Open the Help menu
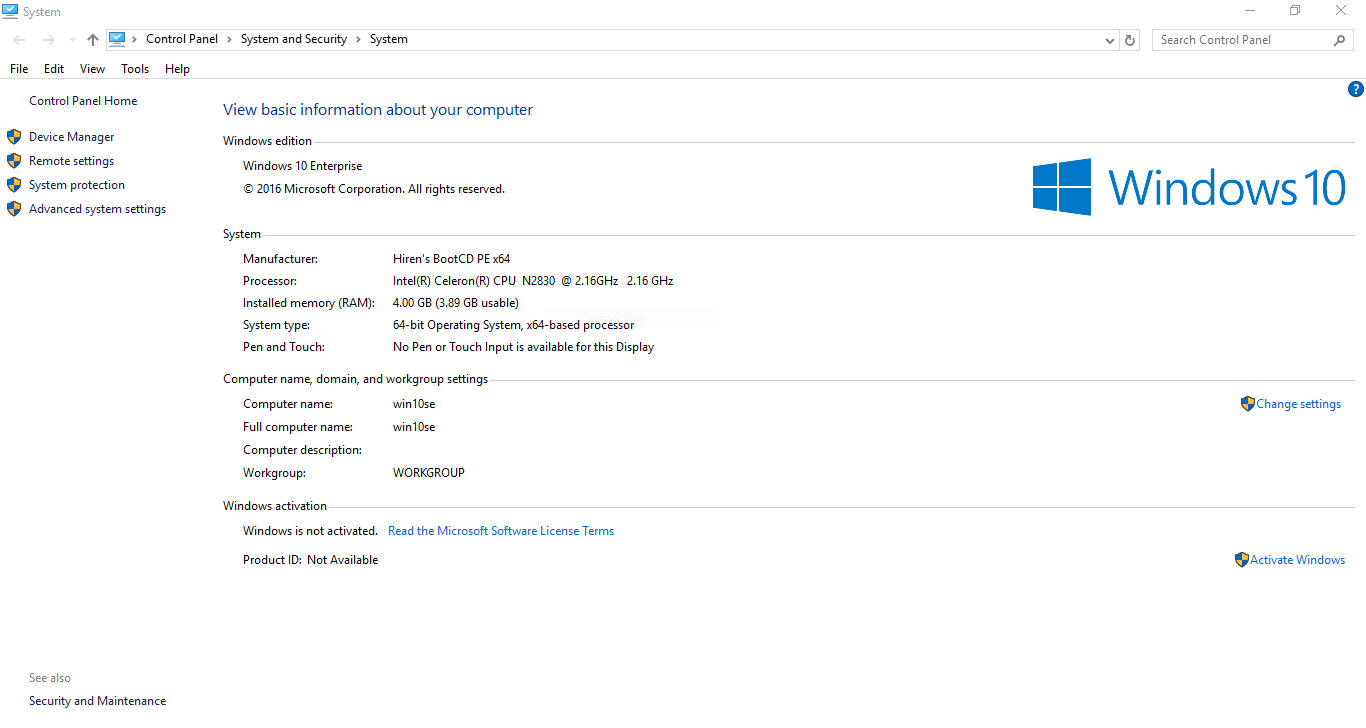The image size is (1366, 728). pos(178,69)
